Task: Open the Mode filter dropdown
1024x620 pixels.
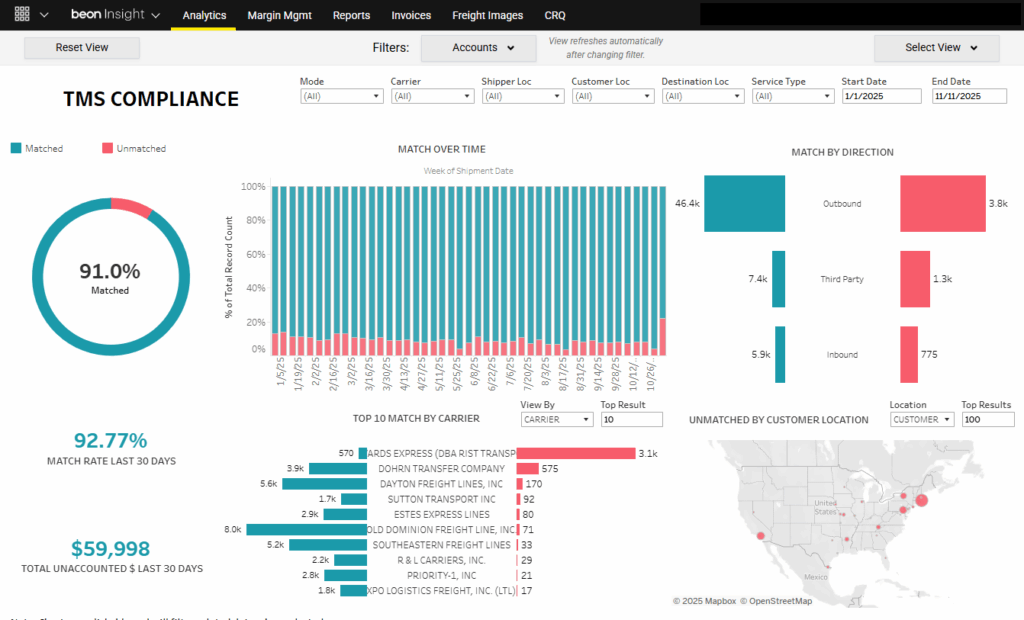Action: [x=340, y=96]
